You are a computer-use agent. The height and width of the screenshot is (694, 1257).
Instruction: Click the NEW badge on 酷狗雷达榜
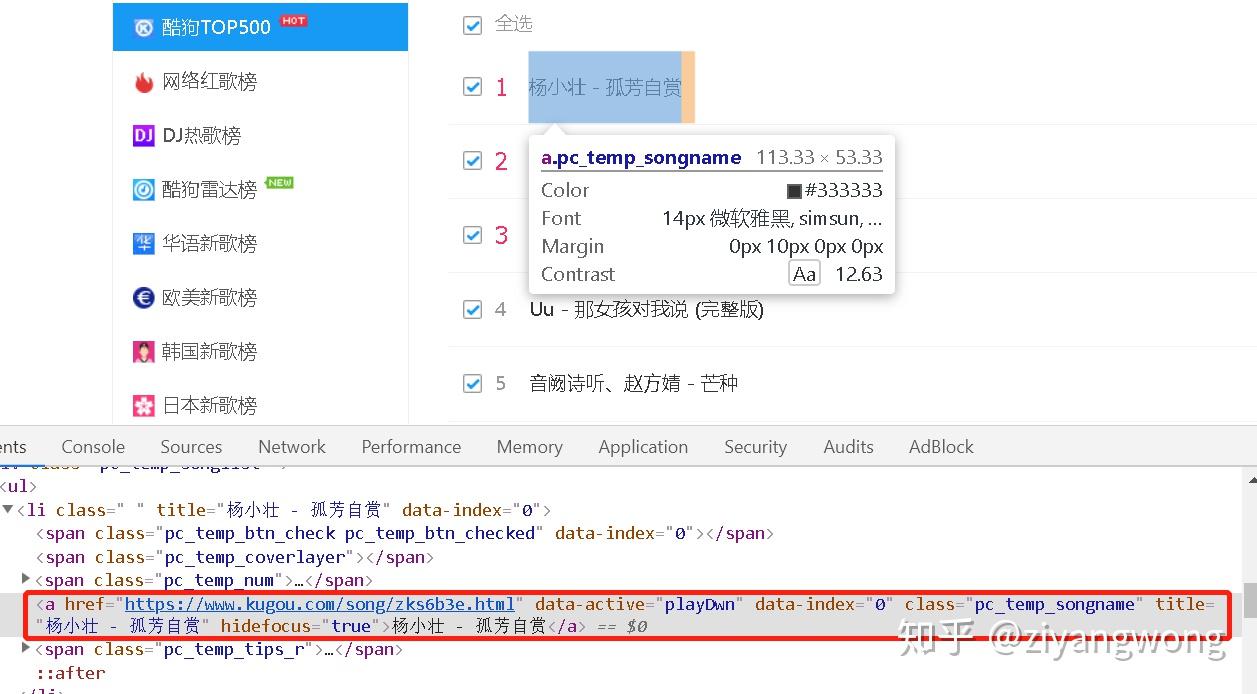pos(280,183)
